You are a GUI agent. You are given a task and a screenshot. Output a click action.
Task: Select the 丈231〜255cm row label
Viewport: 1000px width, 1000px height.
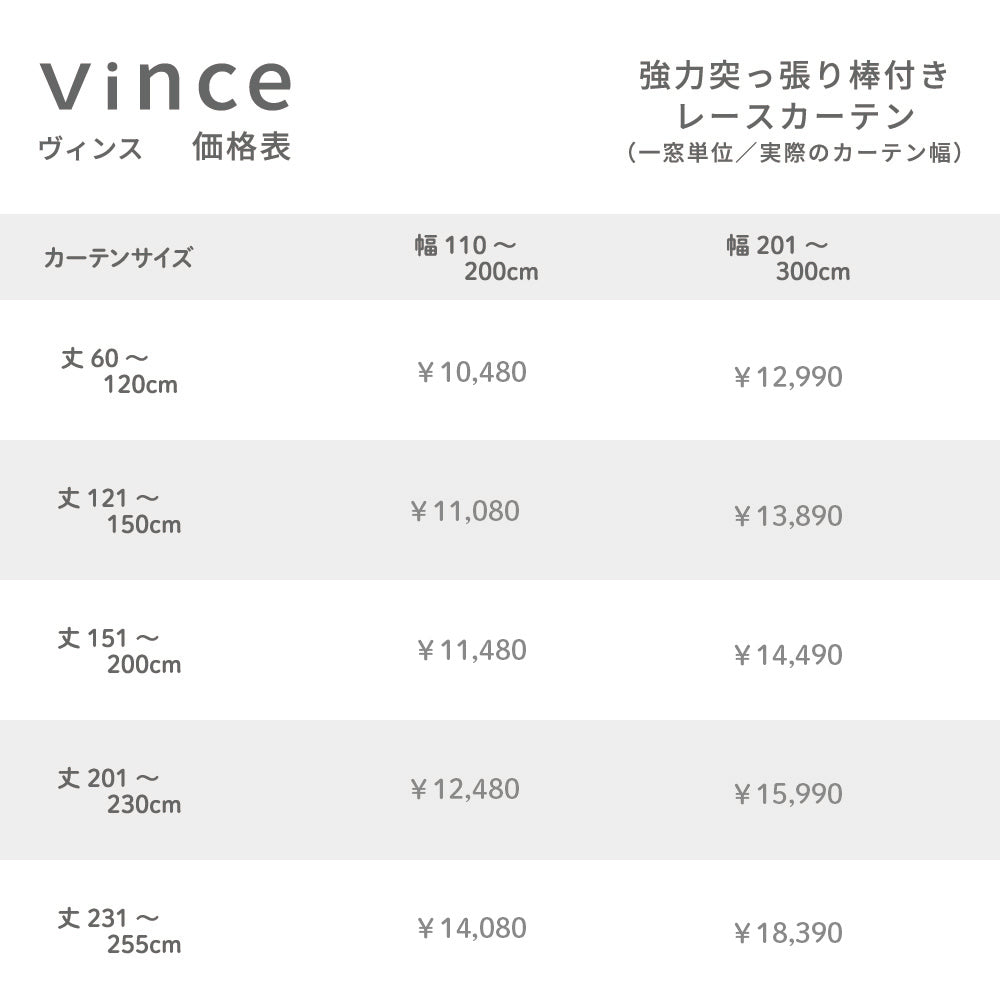tap(119, 930)
